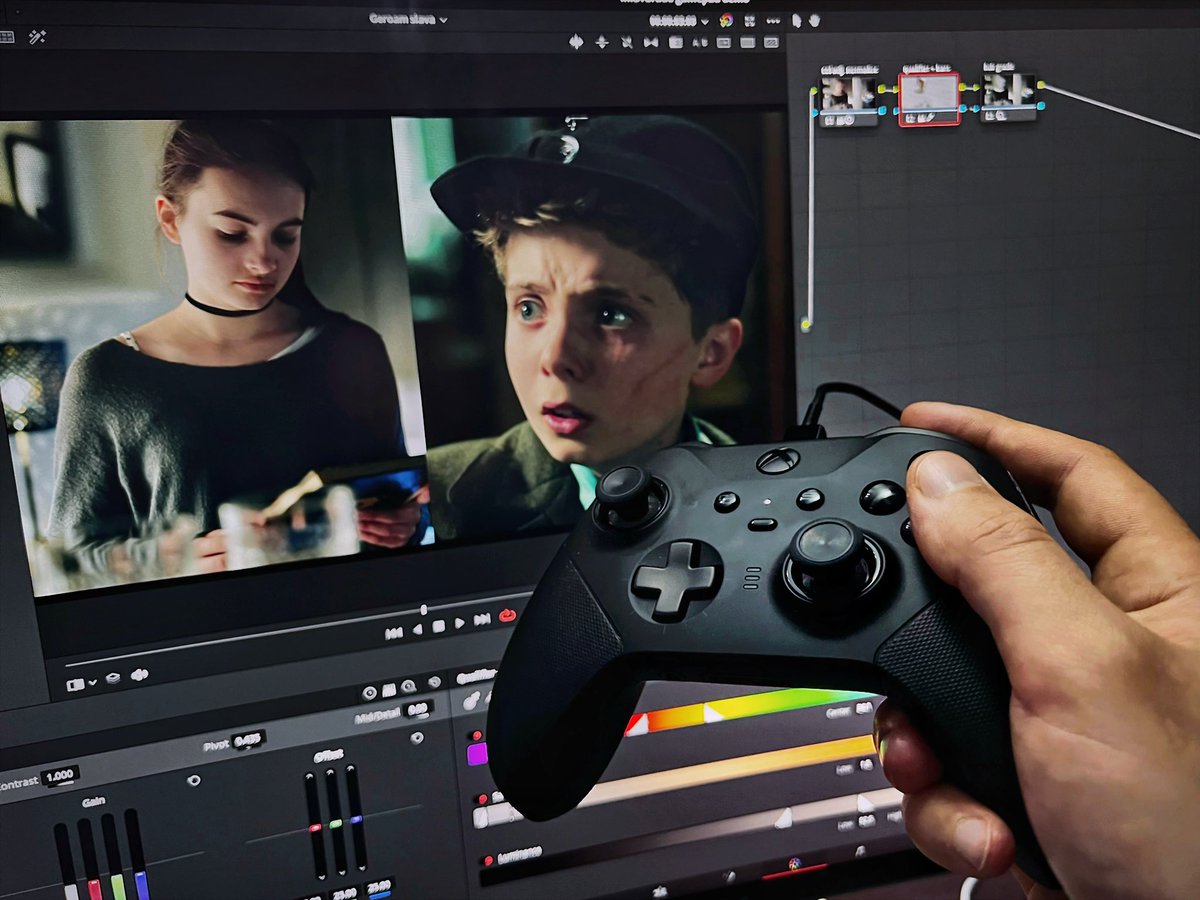This screenshot has height=900, width=1200.
Task: Select the red-outlined qualifier node
Action: [929, 99]
